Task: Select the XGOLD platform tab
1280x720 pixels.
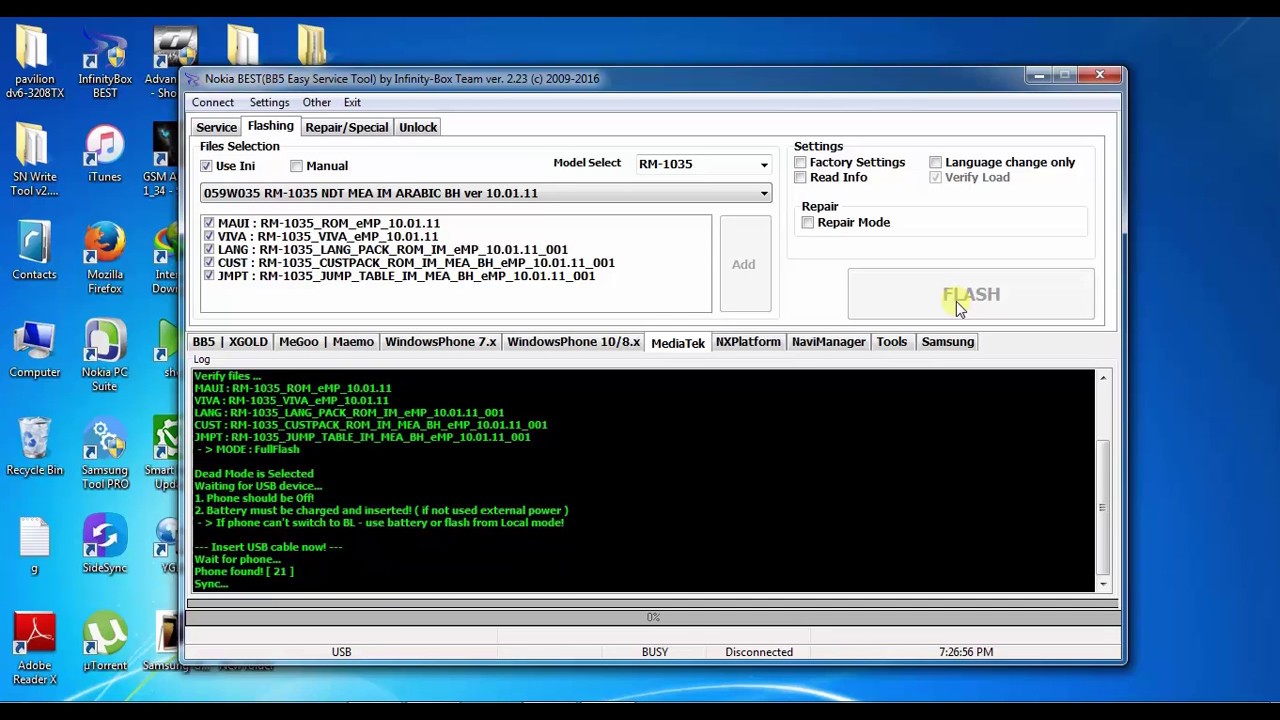Action: click(x=248, y=342)
